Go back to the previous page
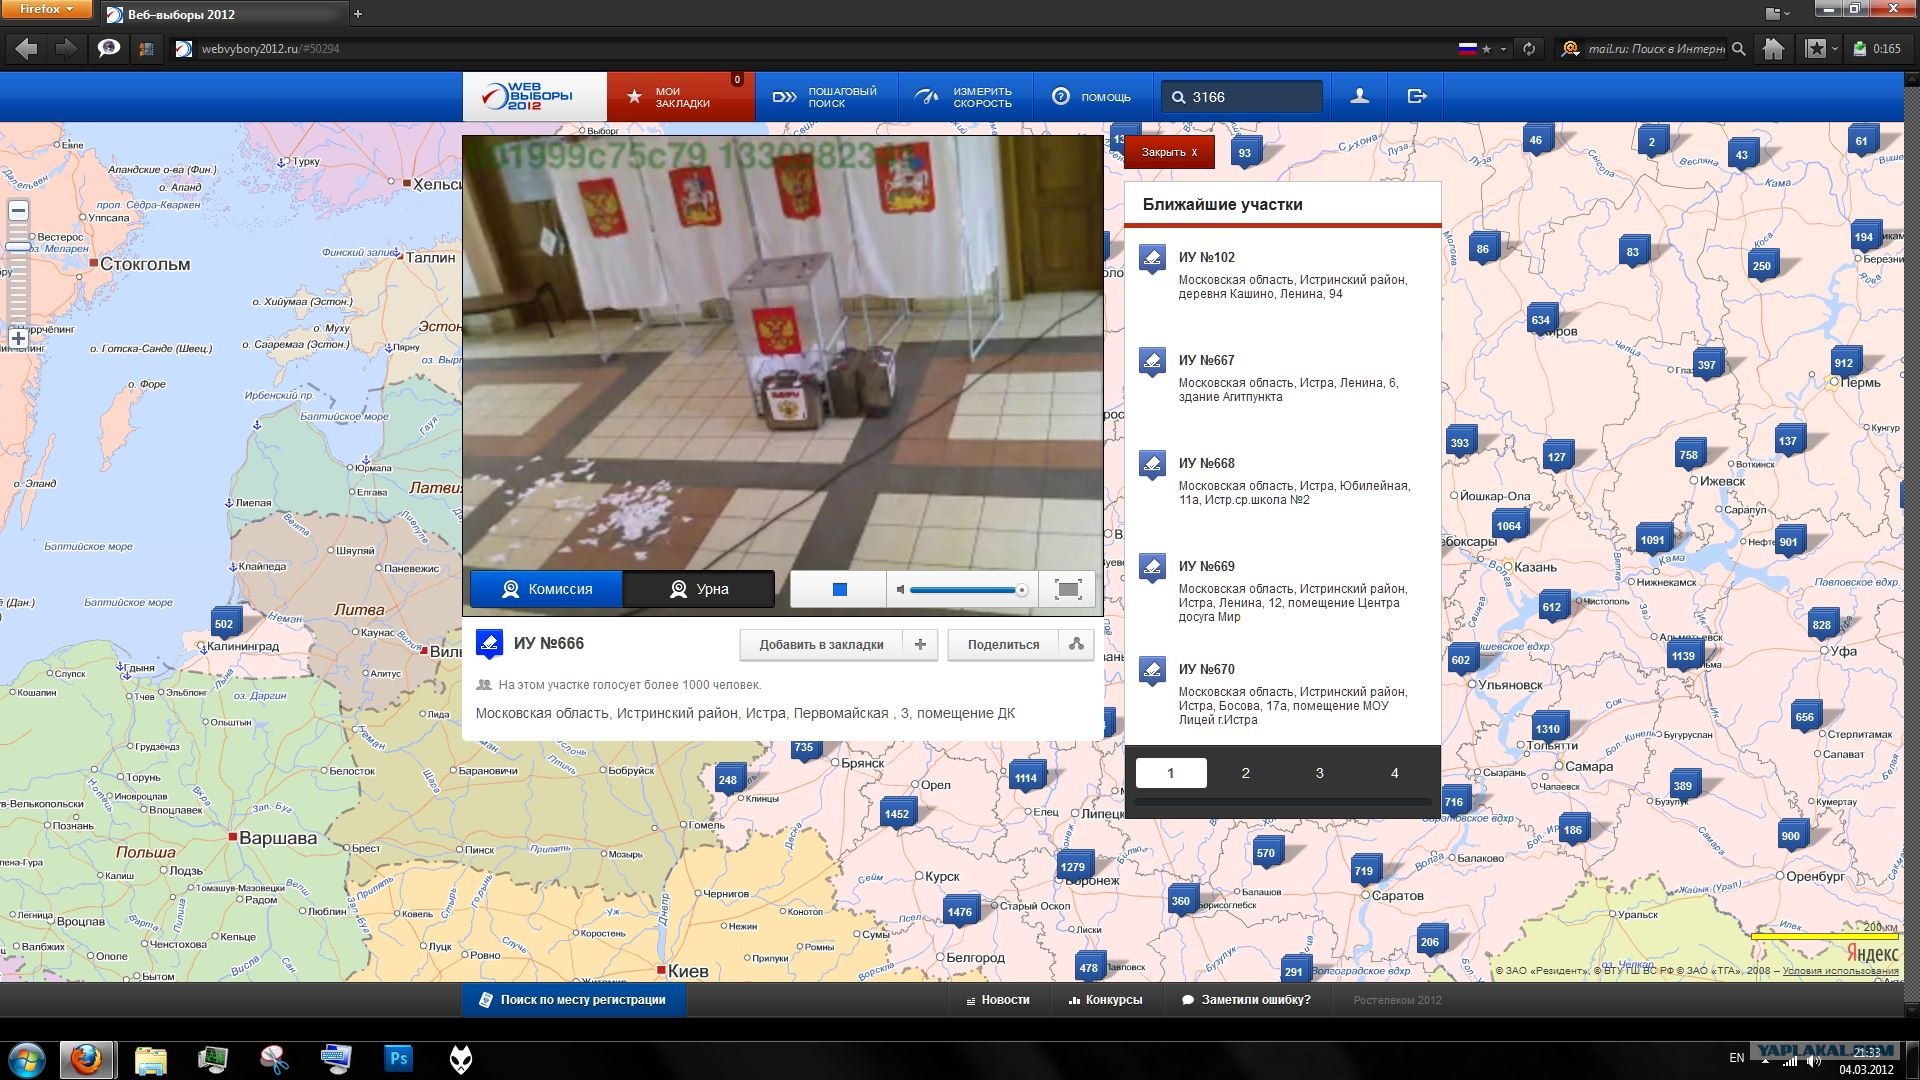 pyautogui.click(x=26, y=48)
